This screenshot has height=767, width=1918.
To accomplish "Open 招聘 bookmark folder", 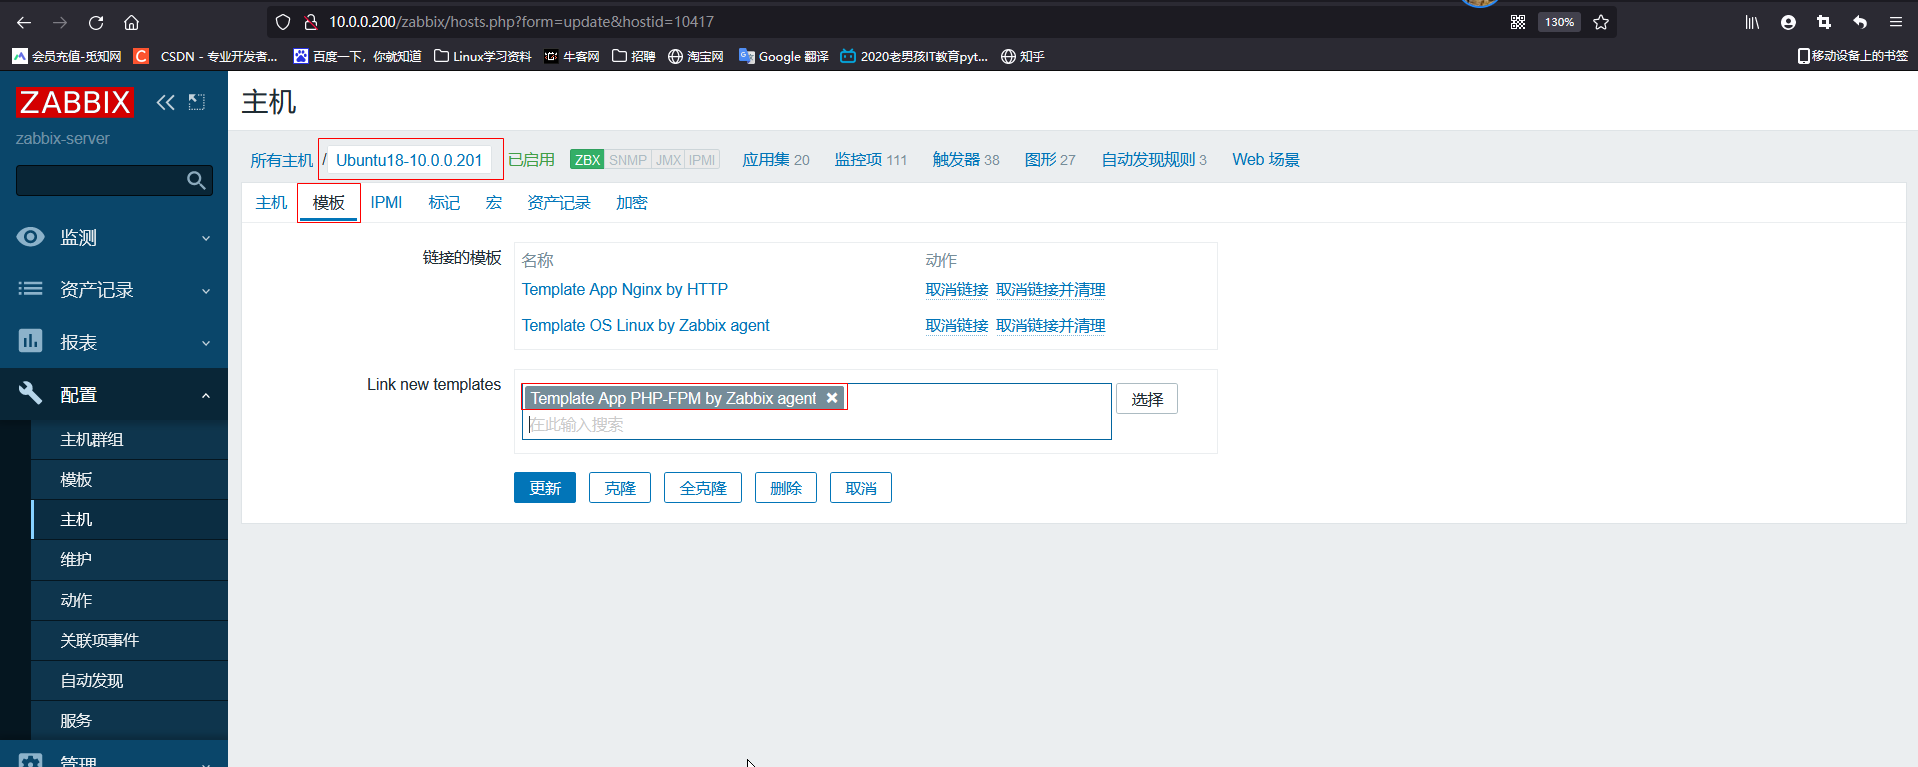I will 634,56.
